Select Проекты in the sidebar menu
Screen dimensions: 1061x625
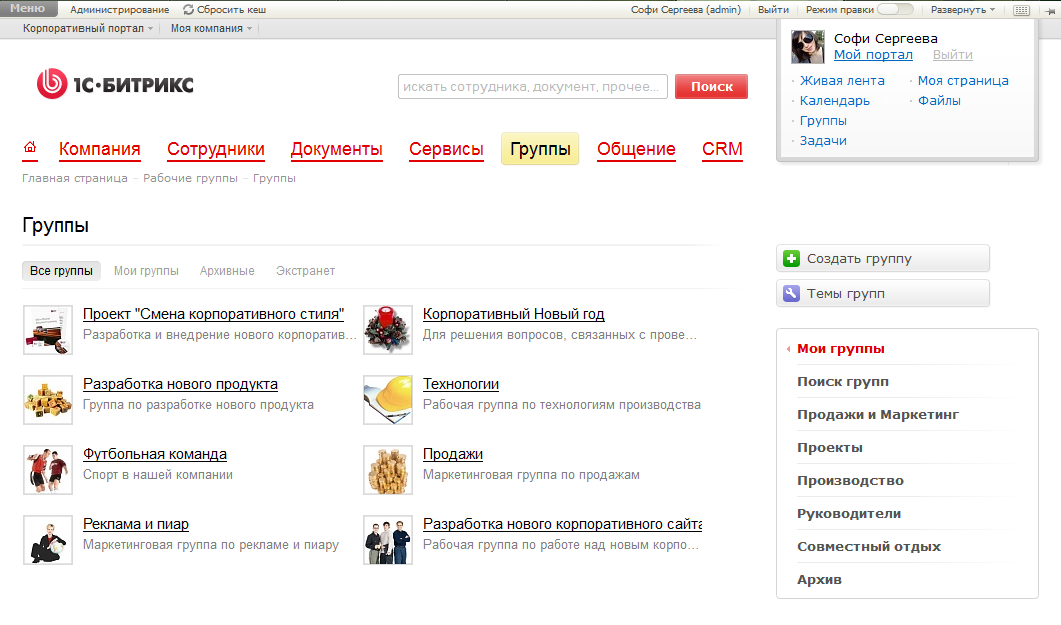tap(829, 448)
